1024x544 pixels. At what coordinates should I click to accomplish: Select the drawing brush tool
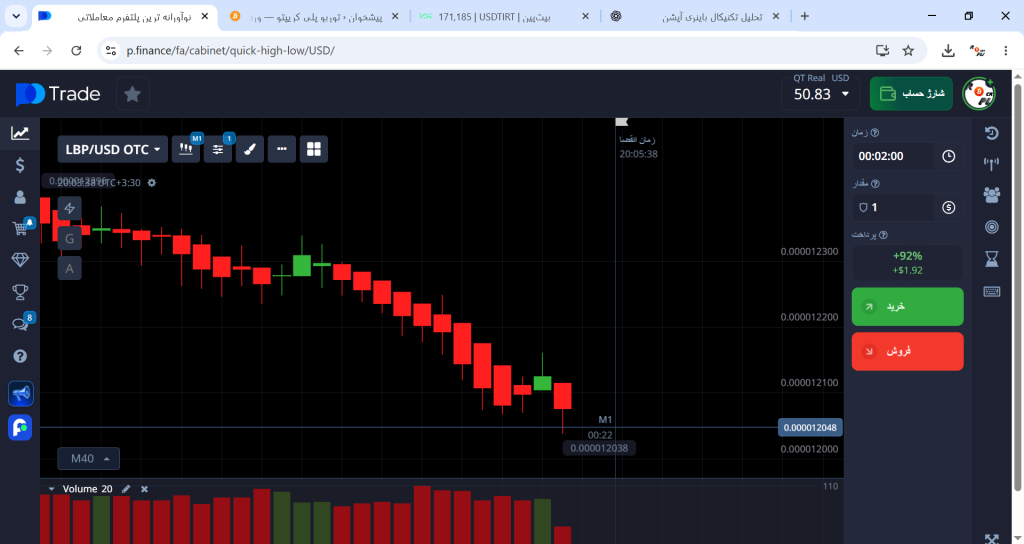click(x=249, y=150)
